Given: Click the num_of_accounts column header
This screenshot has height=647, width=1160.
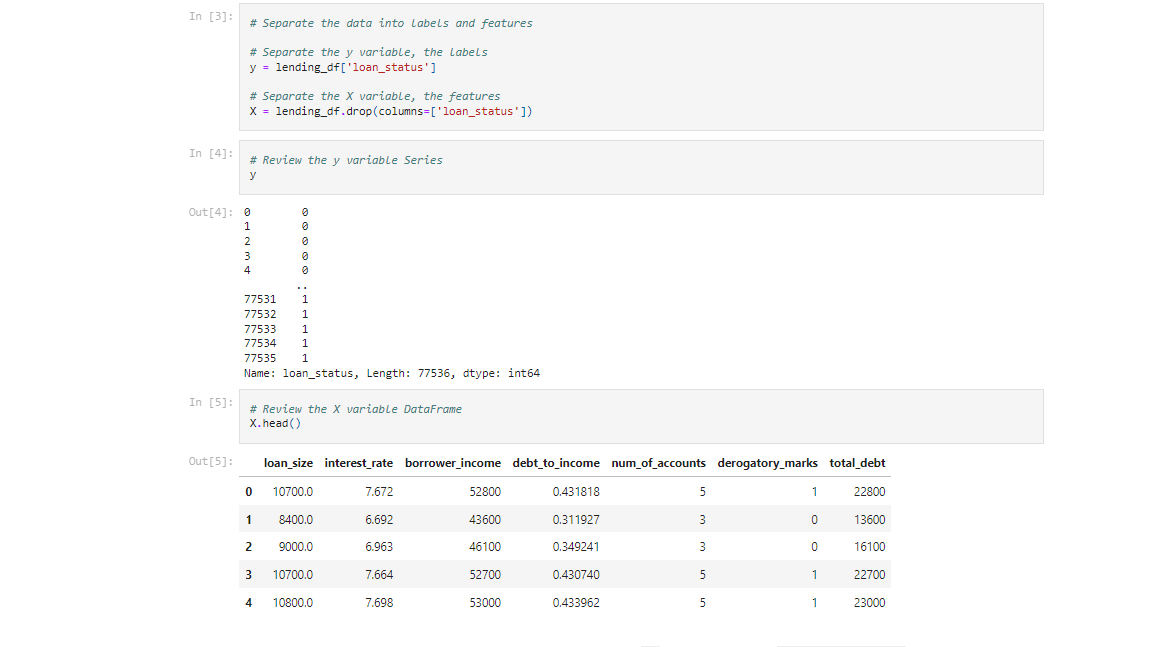Looking at the screenshot, I should point(658,463).
